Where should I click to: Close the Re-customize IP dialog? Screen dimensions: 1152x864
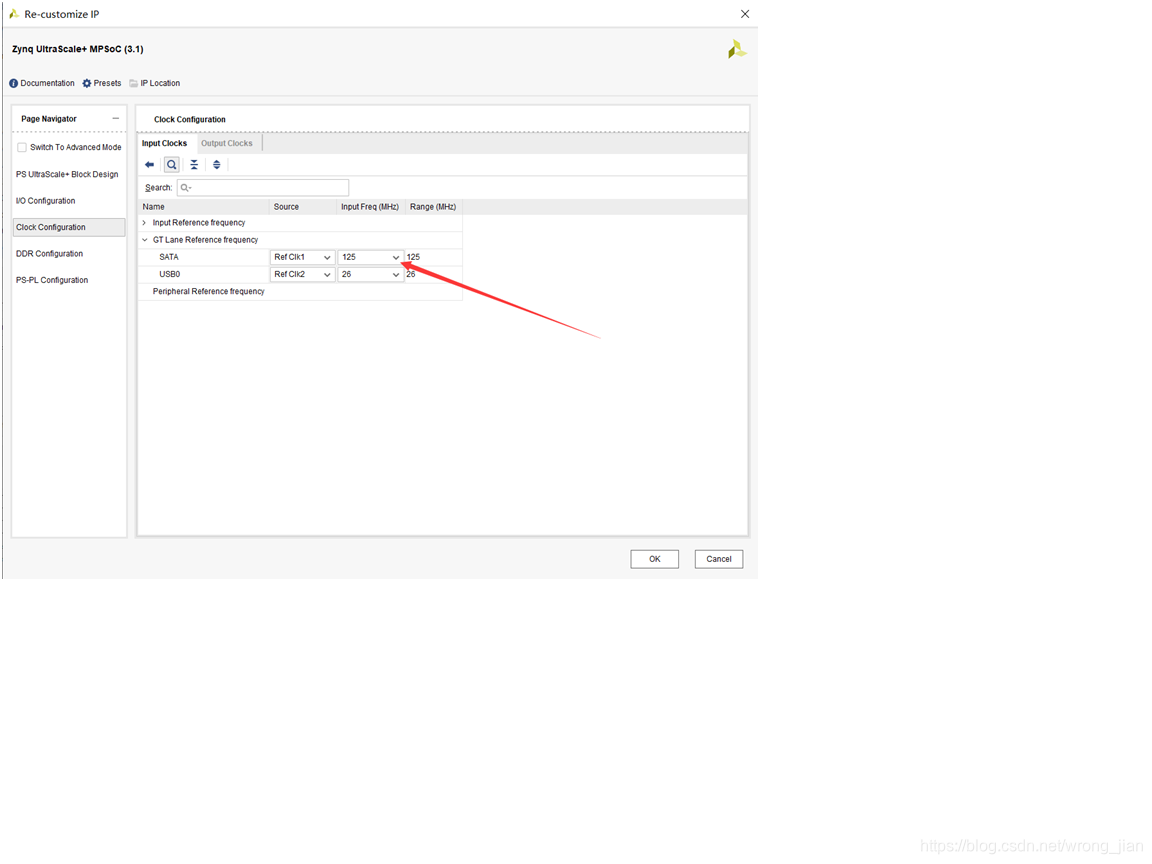point(745,14)
